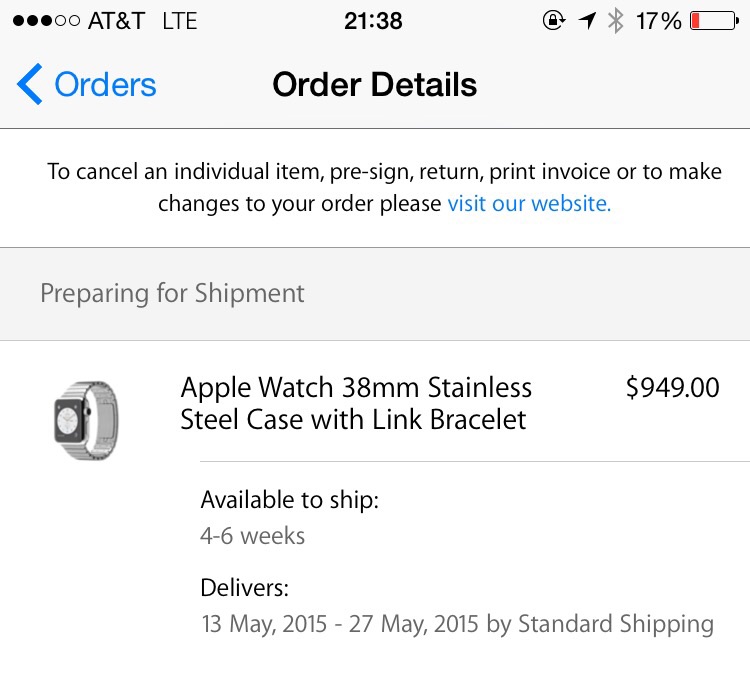The width and height of the screenshot is (750, 696).
Task: Tap the Apple Watch product thumbnail
Action: (x=85, y=420)
